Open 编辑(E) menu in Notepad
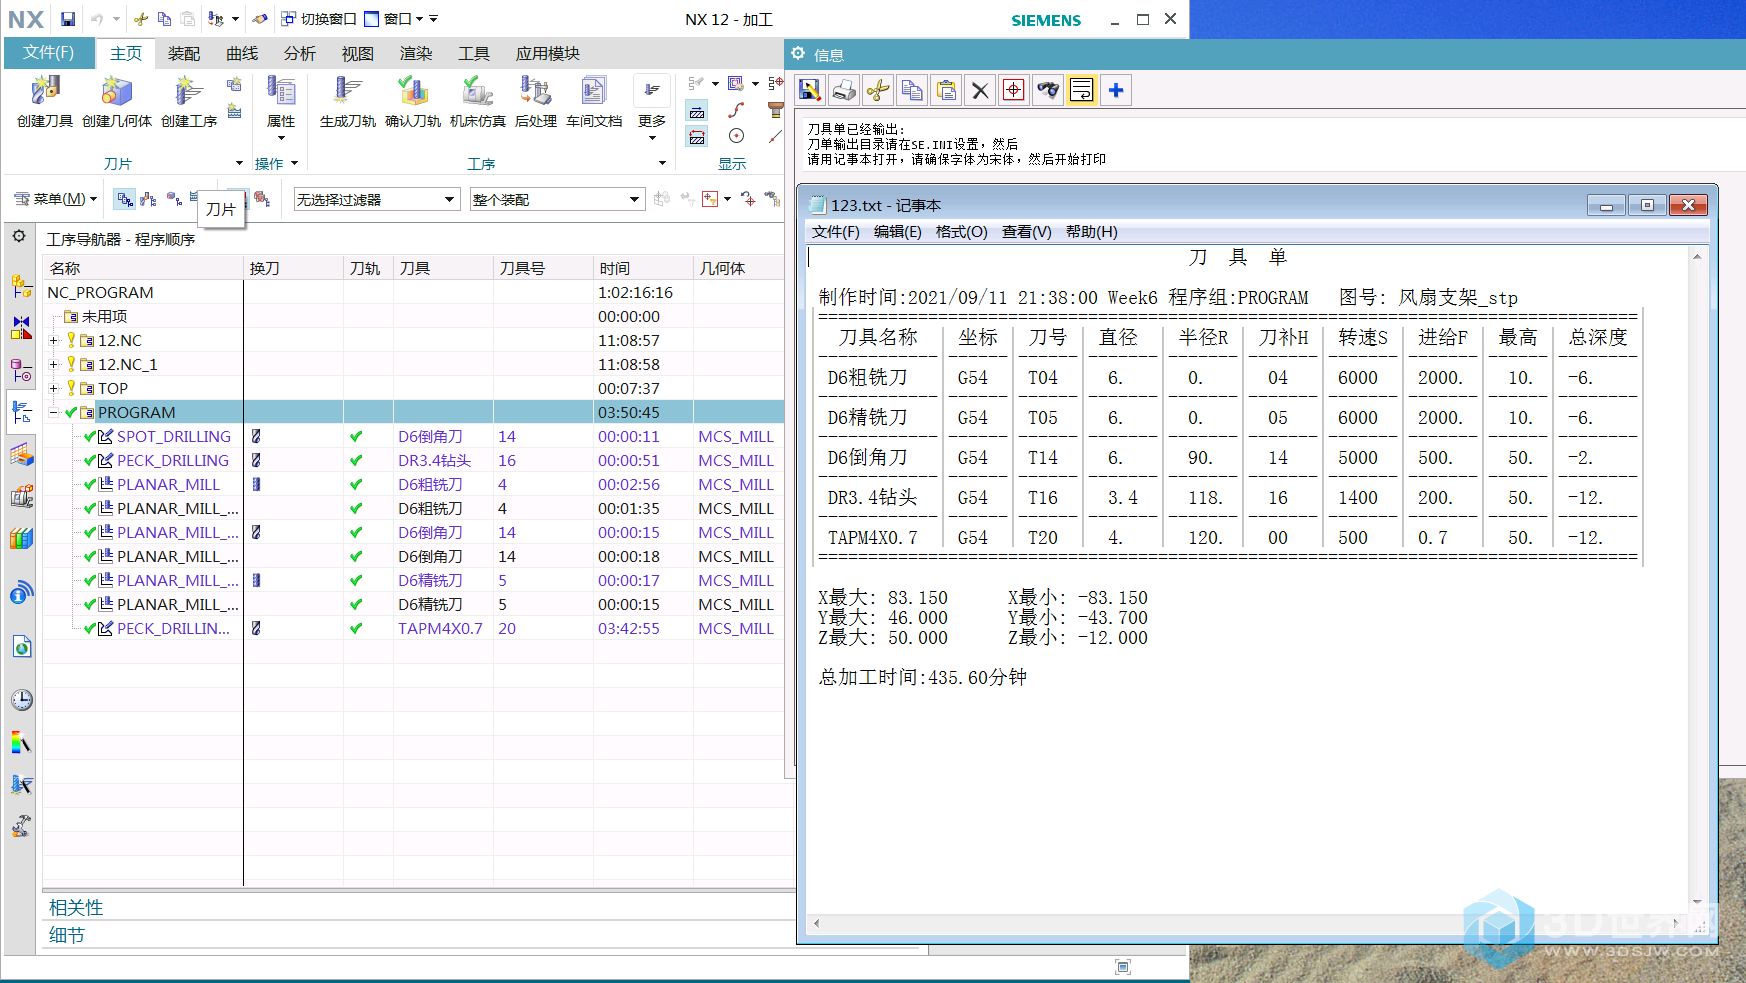The width and height of the screenshot is (1746, 983). coord(898,232)
